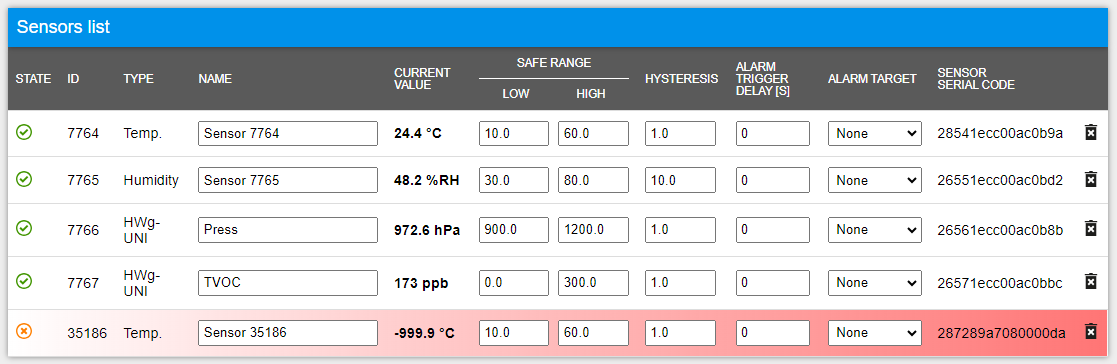Click hysteresis field of sensor 35186
This screenshot has height=364, width=1117.
click(x=680, y=333)
